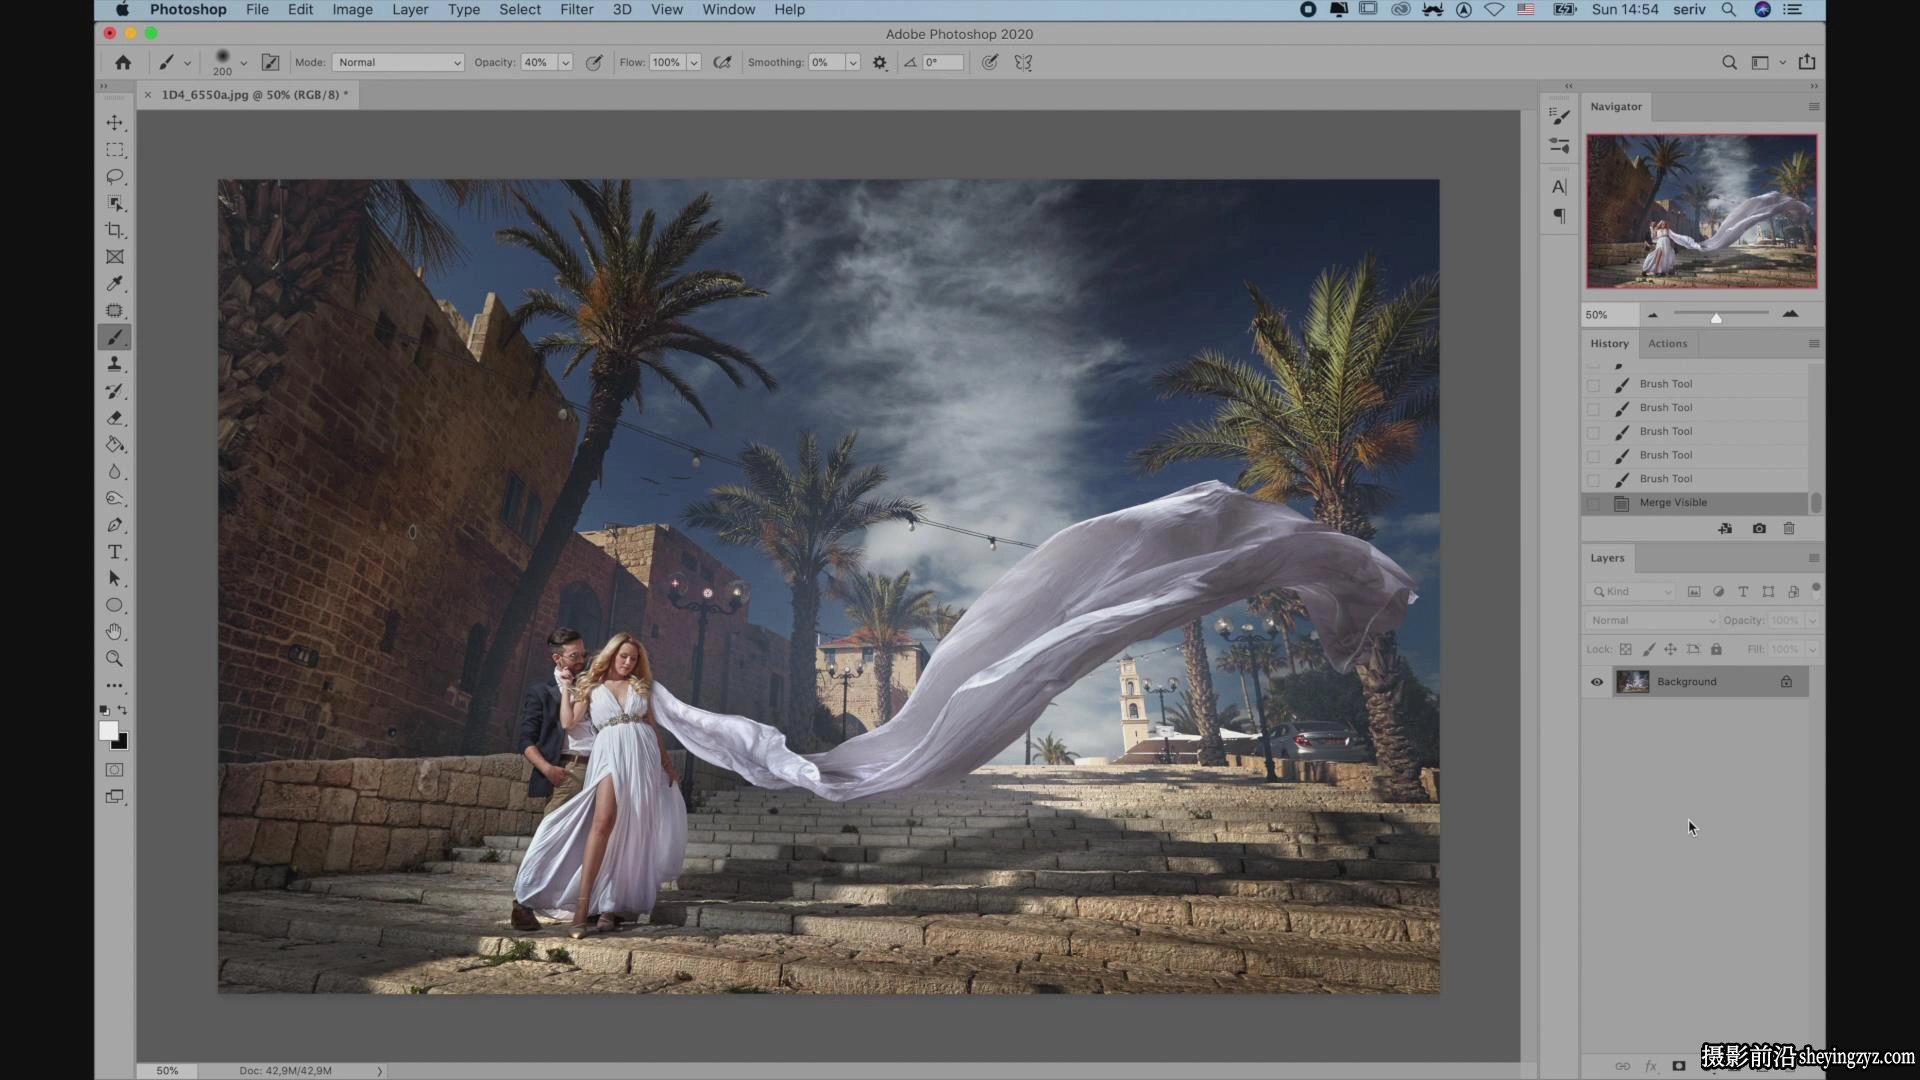This screenshot has width=1920, height=1080.
Task: Click the search icon in options bar
Action: [1729, 62]
